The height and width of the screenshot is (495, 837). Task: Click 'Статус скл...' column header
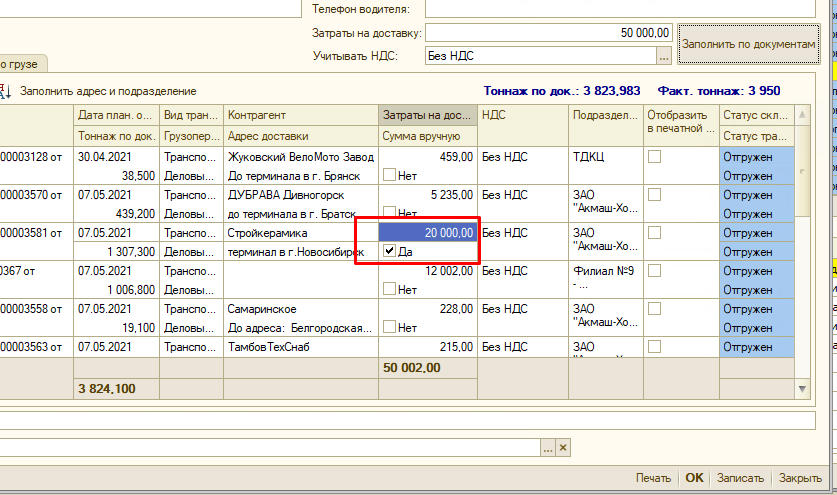click(756, 115)
